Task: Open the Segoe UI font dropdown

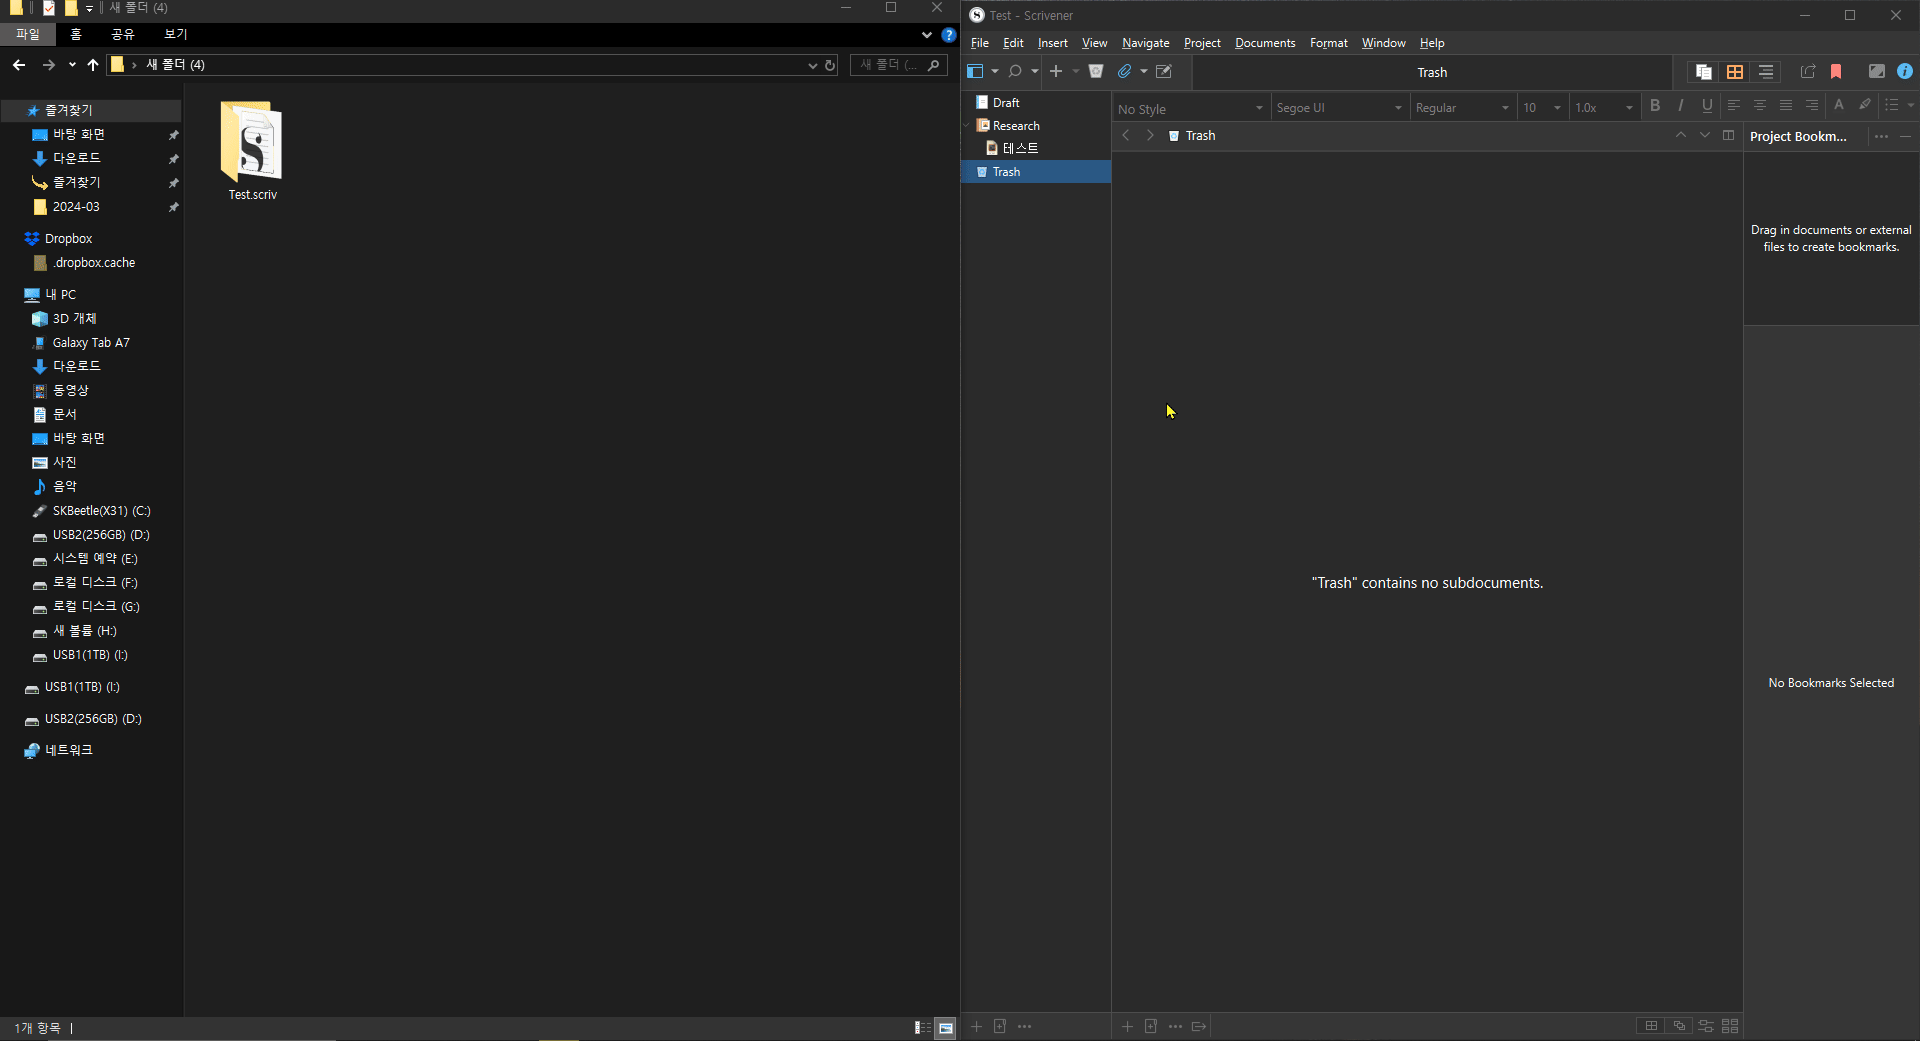Action: click(1338, 108)
